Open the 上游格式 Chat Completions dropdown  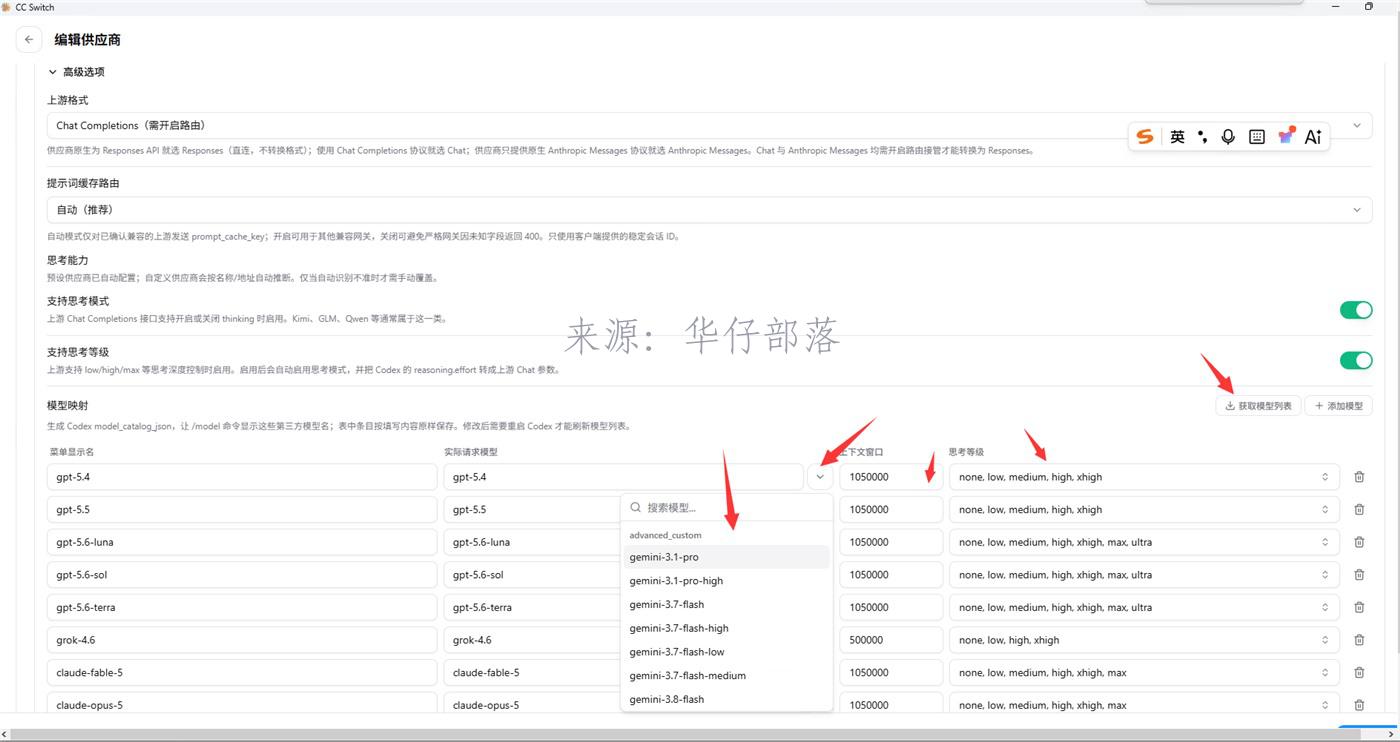[x=709, y=125]
